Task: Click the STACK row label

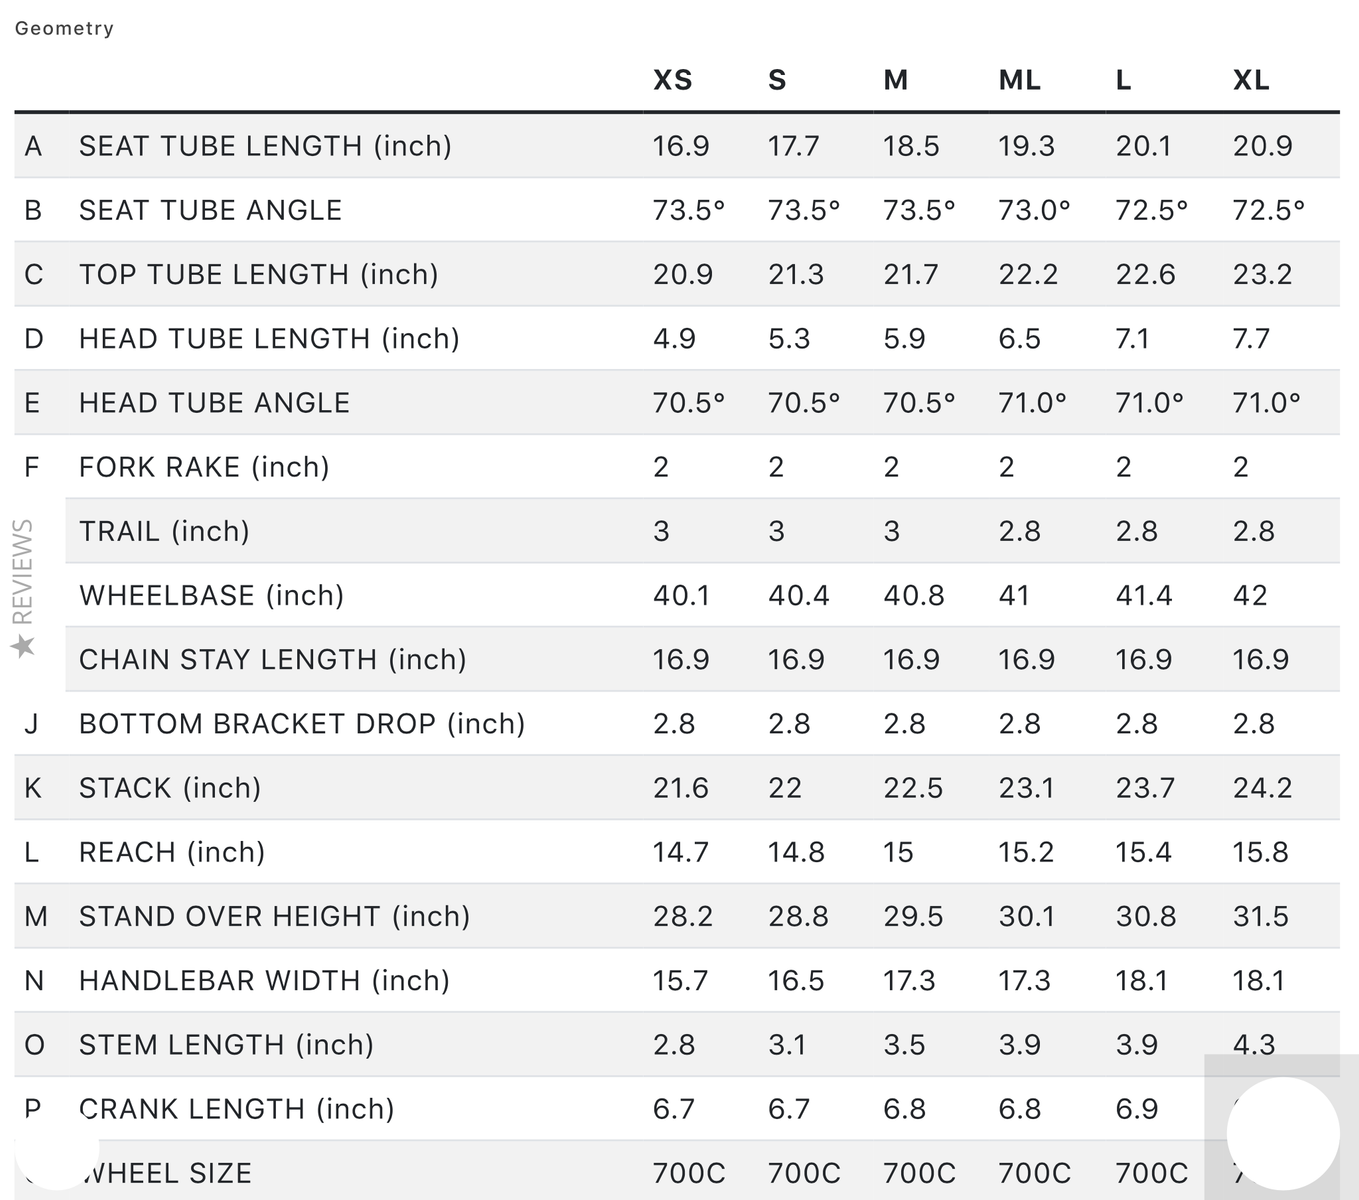Action: 170,788
